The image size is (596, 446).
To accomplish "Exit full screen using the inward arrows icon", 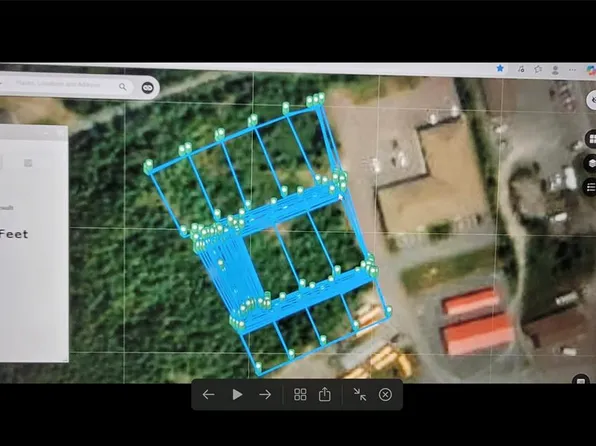I will click(x=360, y=395).
